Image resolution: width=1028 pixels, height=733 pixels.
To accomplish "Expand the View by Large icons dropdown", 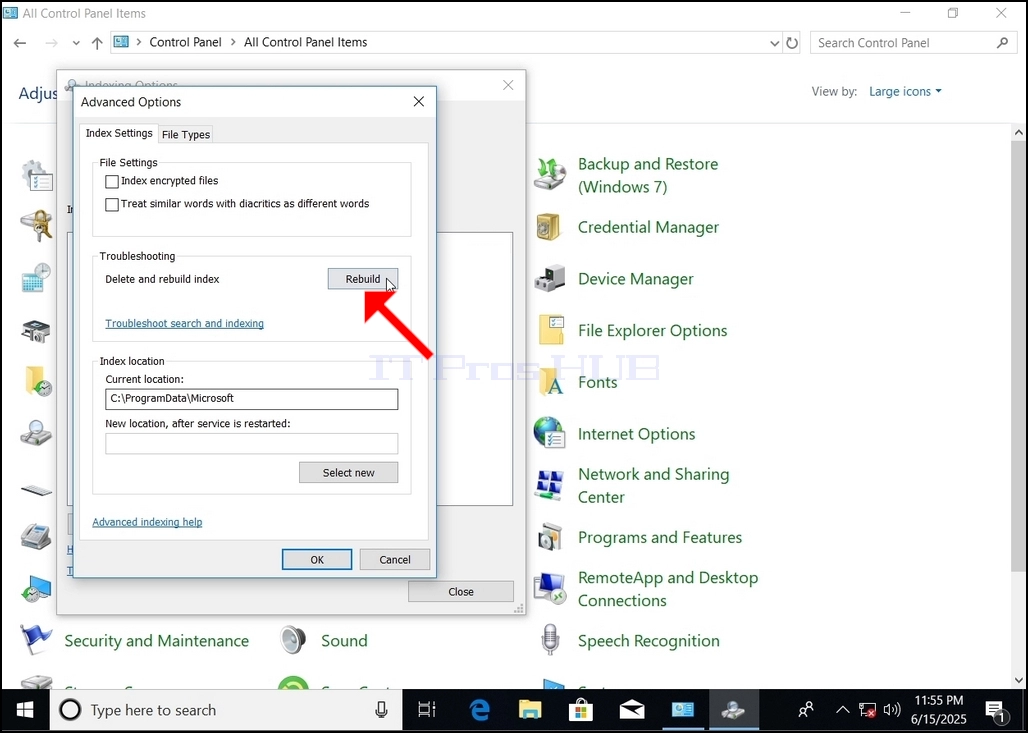I will tap(905, 91).
